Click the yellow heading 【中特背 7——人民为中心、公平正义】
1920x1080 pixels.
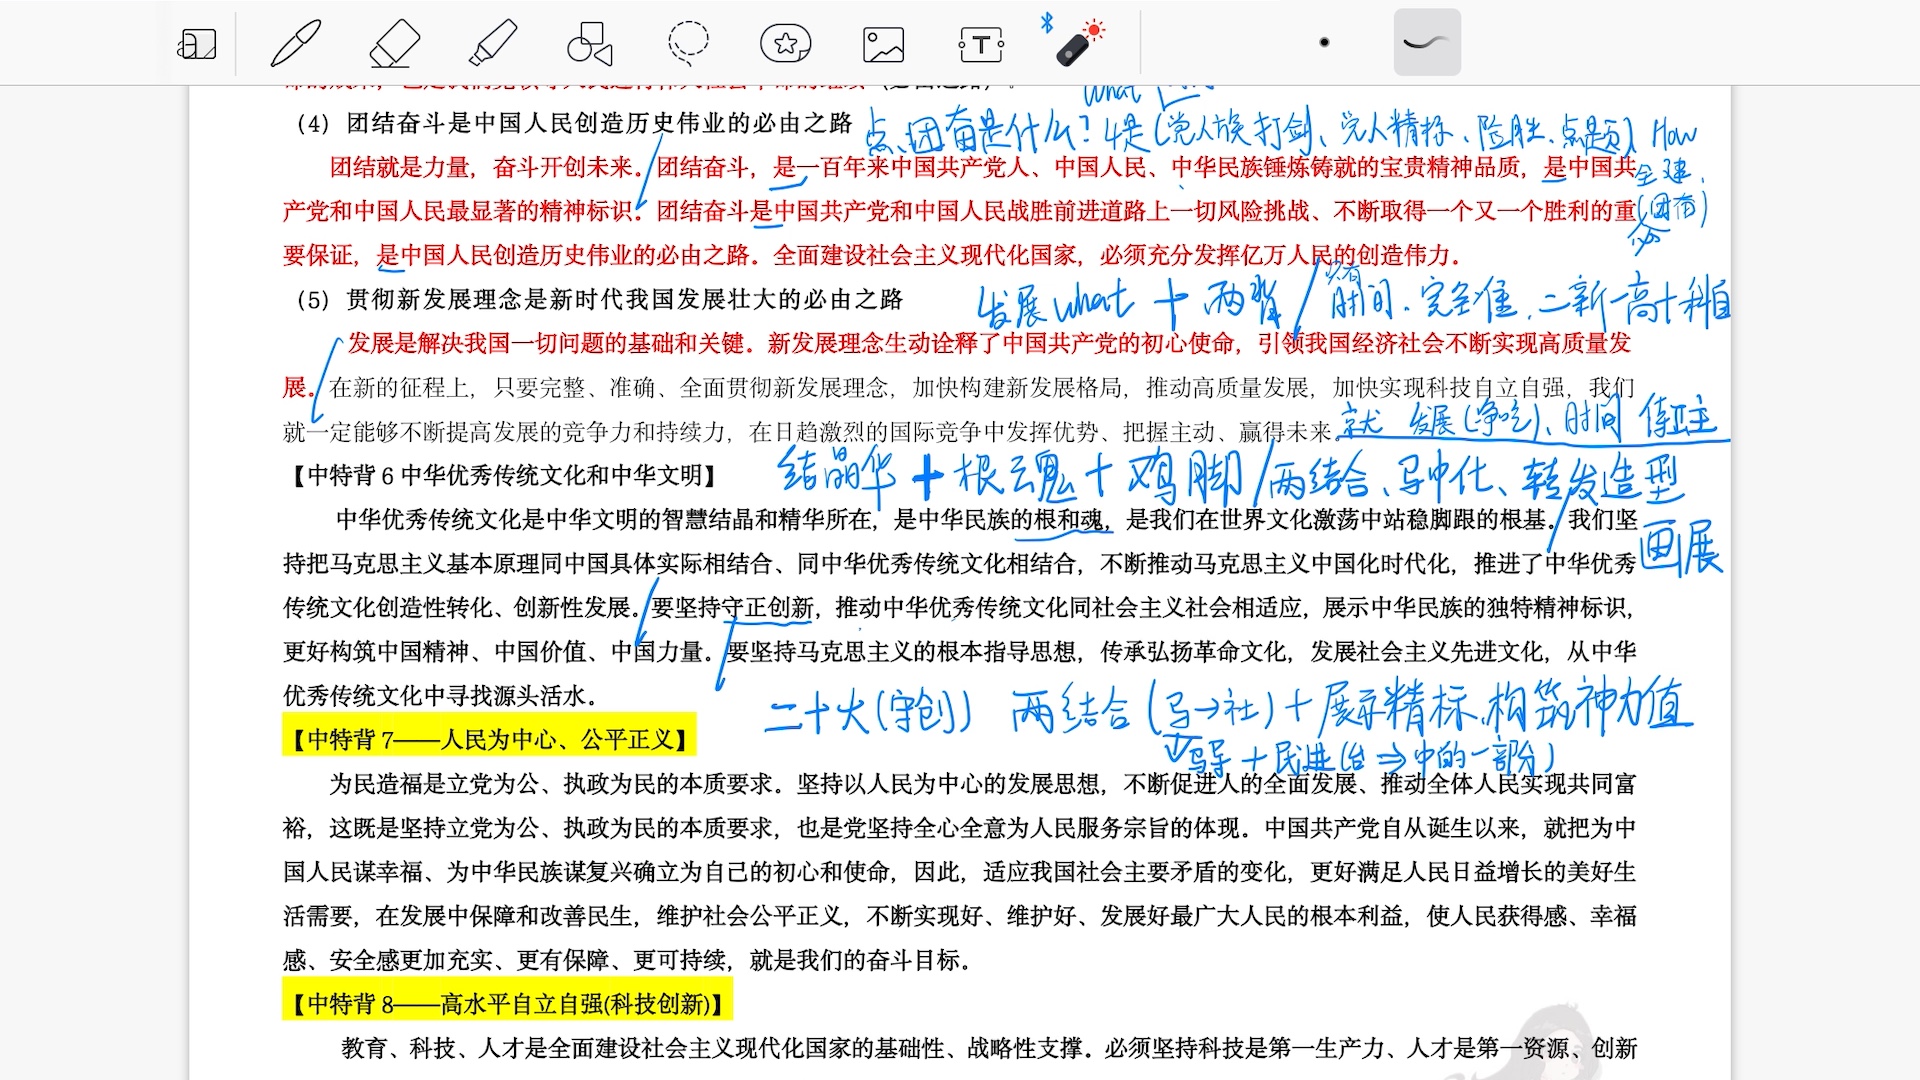point(489,739)
